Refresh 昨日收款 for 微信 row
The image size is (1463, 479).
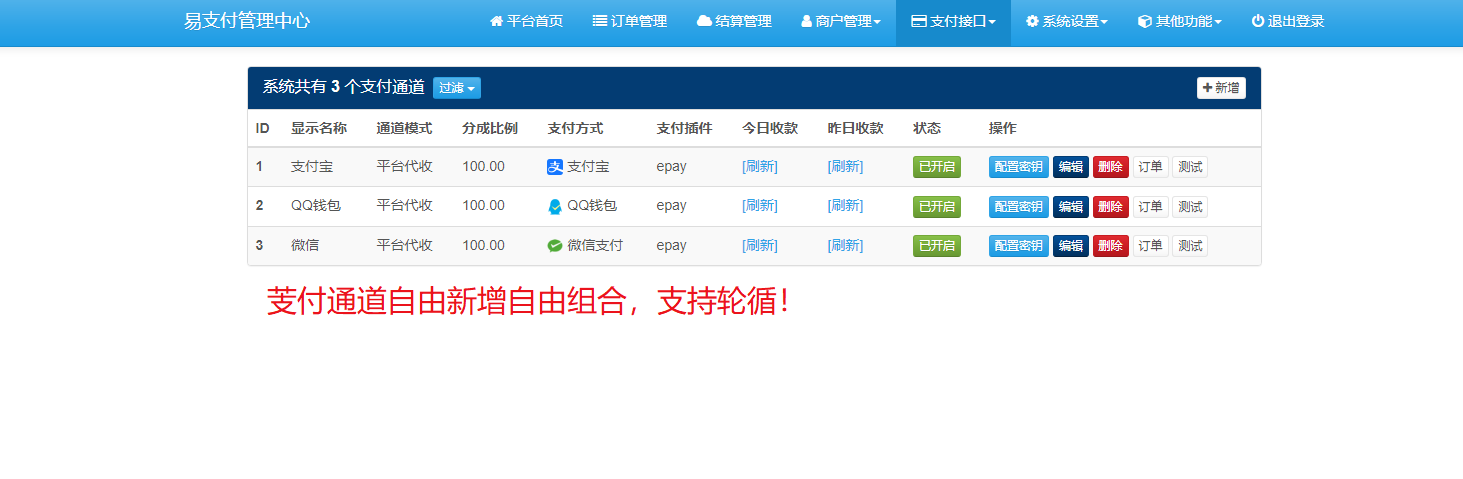[846, 245]
